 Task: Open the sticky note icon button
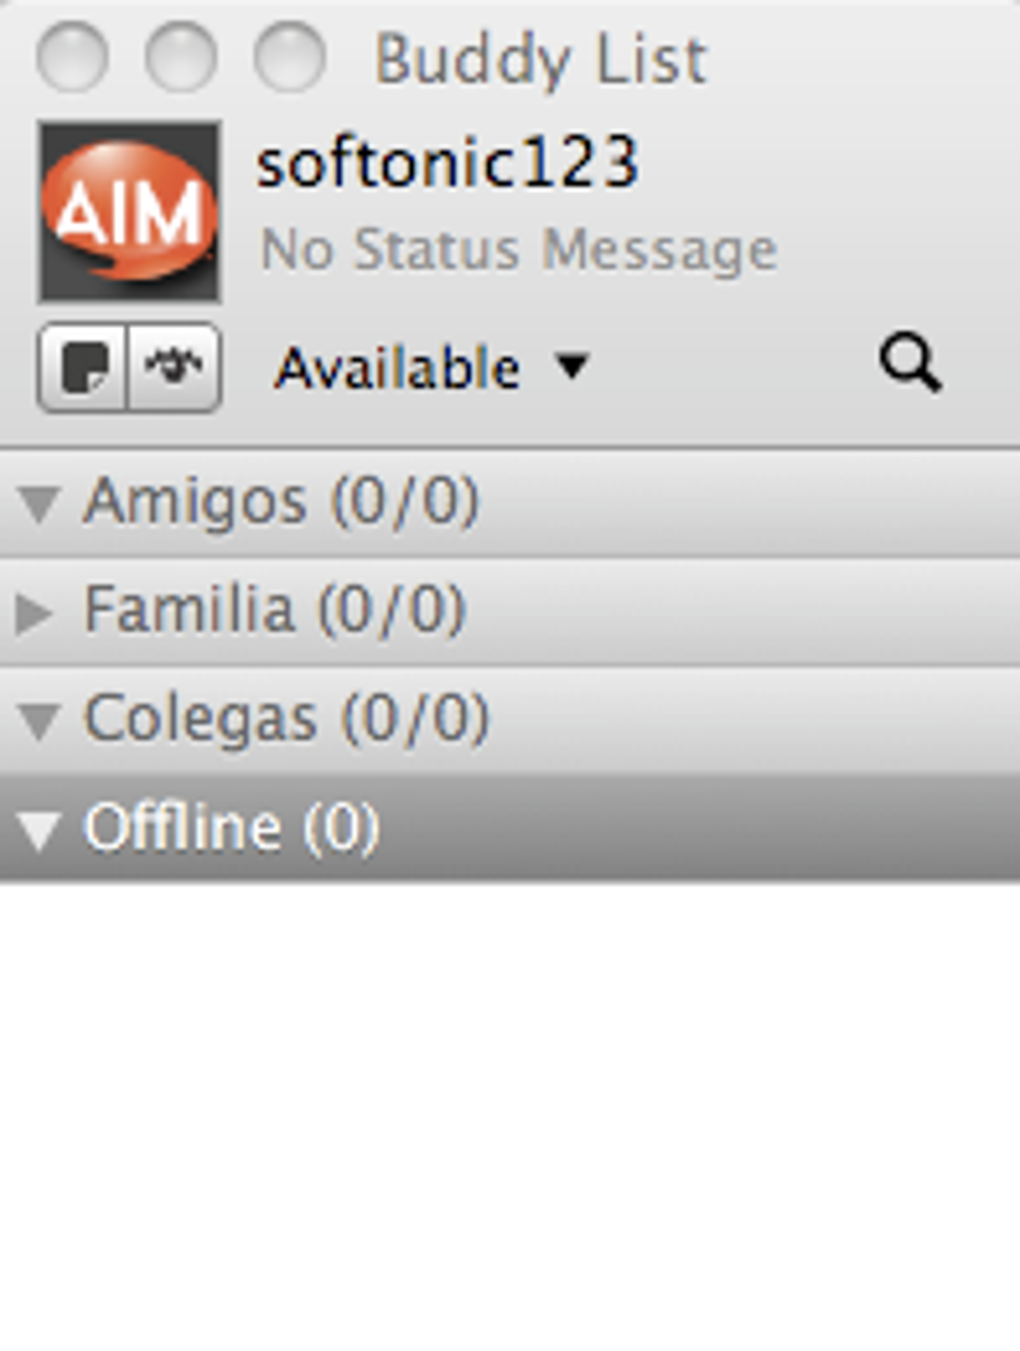tap(83, 367)
